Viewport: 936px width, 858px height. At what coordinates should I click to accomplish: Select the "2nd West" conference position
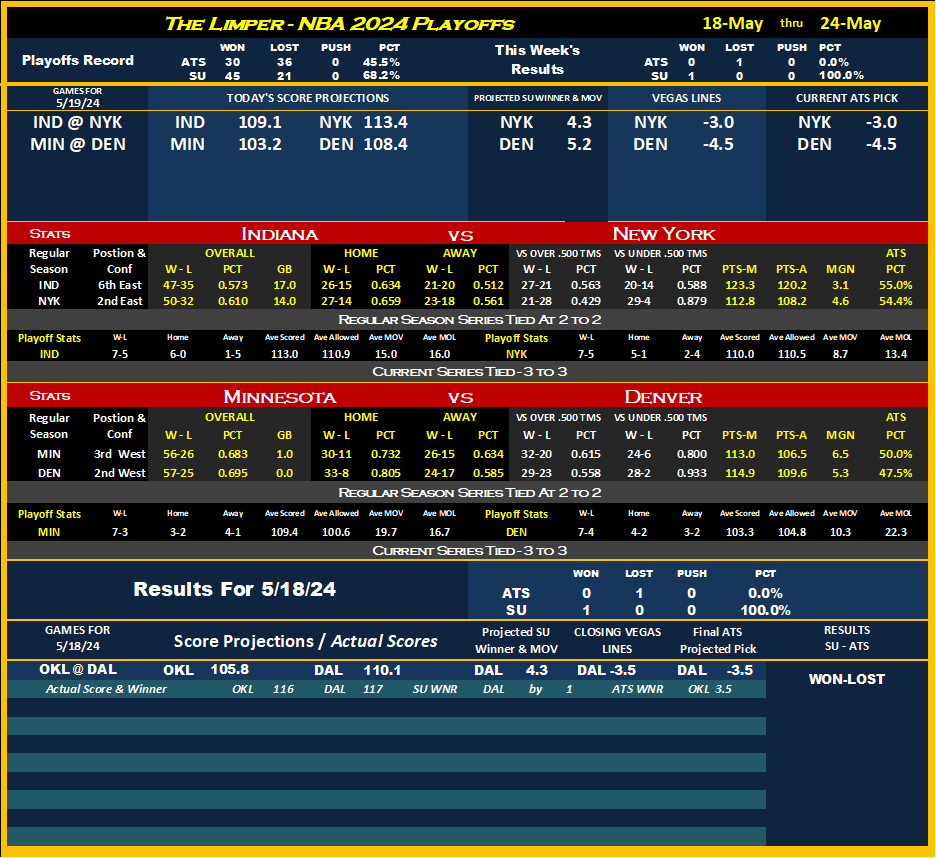(x=120, y=473)
